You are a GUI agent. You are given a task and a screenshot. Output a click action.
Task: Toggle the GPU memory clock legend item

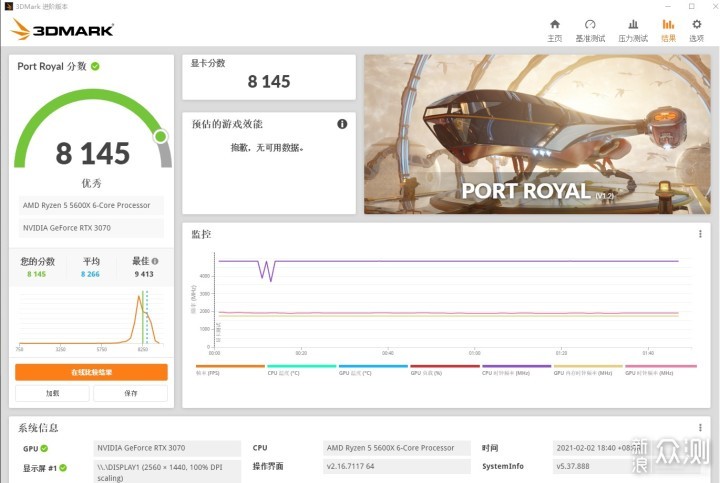coord(588,370)
